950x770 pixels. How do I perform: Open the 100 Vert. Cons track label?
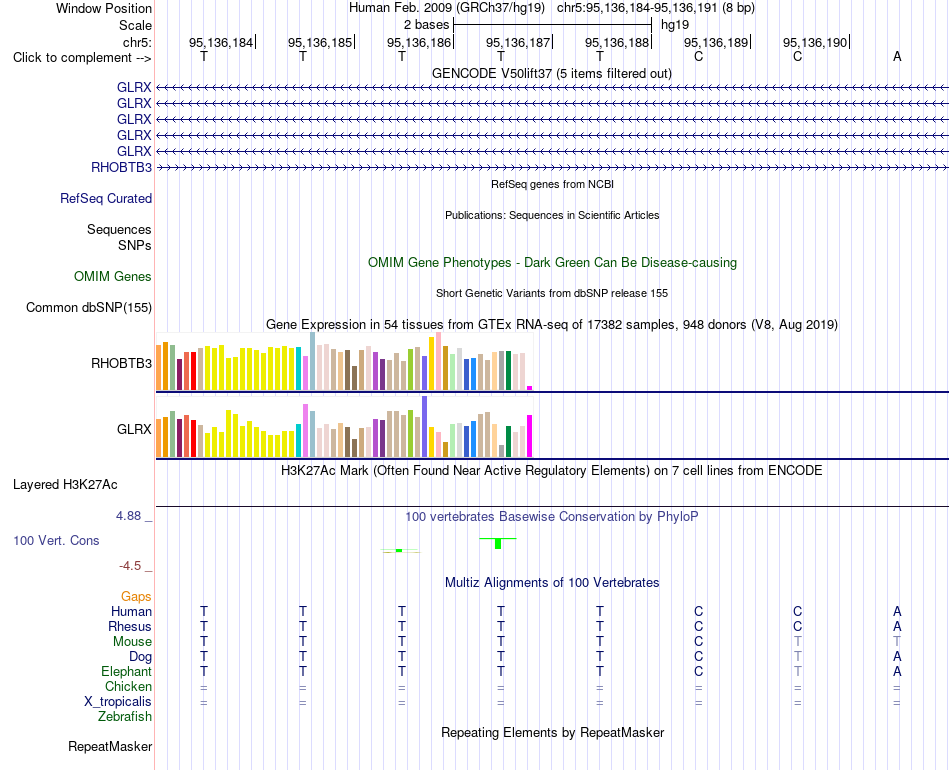point(56,540)
